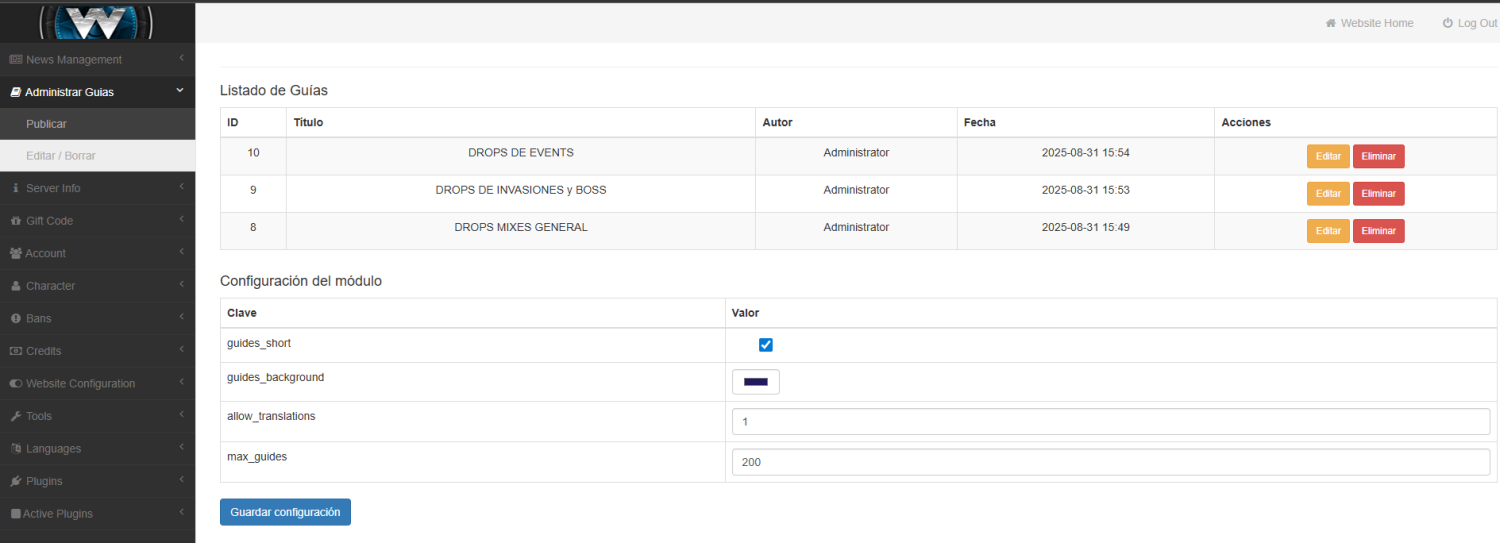The height and width of the screenshot is (543, 1500).
Task: Open the Publicar submenu item
Action: tap(46, 124)
